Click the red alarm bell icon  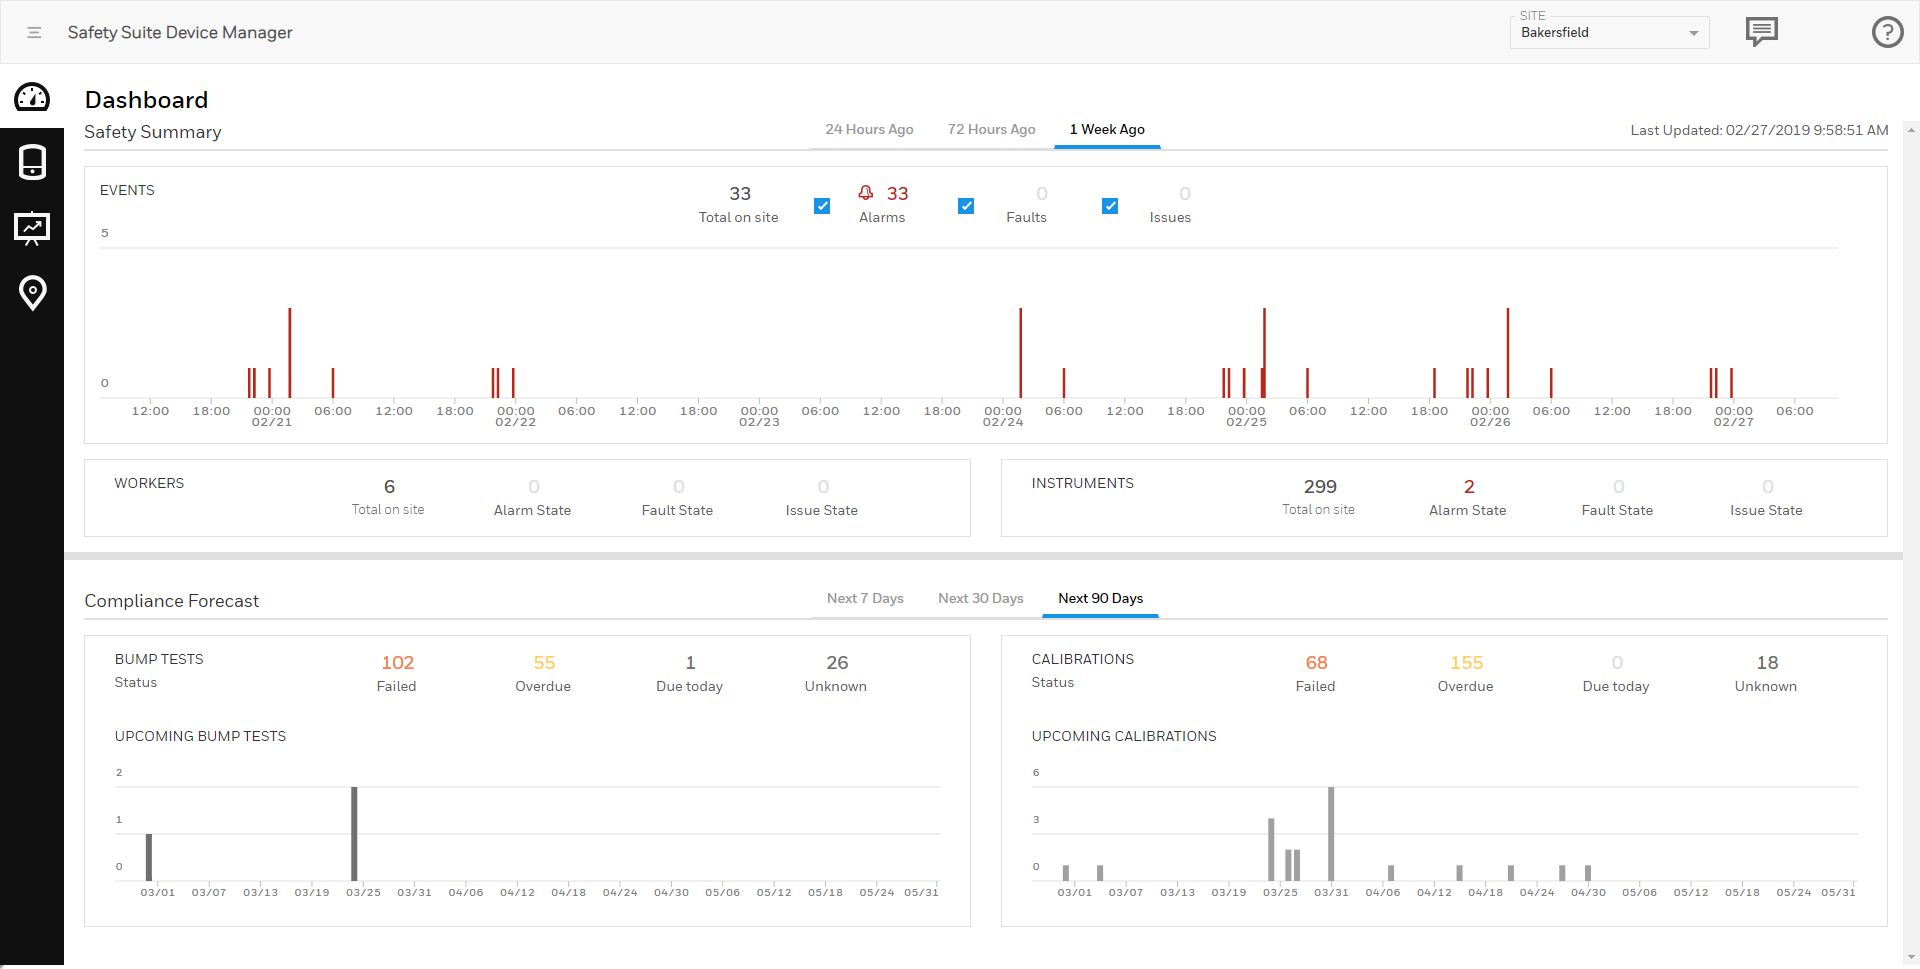(x=866, y=193)
